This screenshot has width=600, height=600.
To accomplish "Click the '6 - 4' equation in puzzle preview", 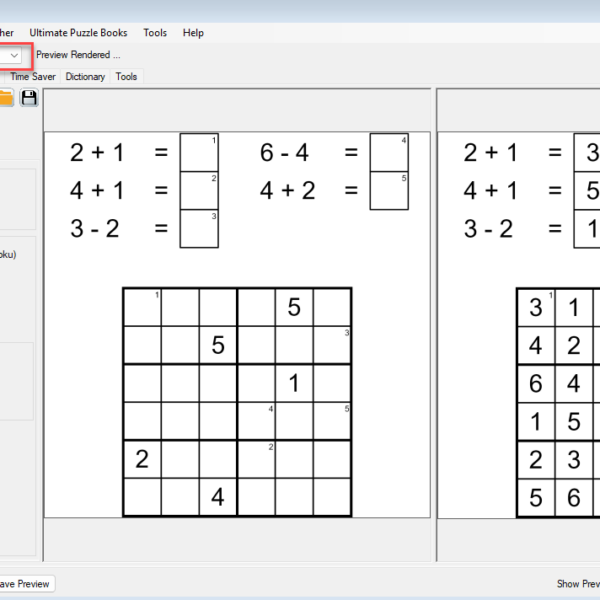I will (x=284, y=152).
